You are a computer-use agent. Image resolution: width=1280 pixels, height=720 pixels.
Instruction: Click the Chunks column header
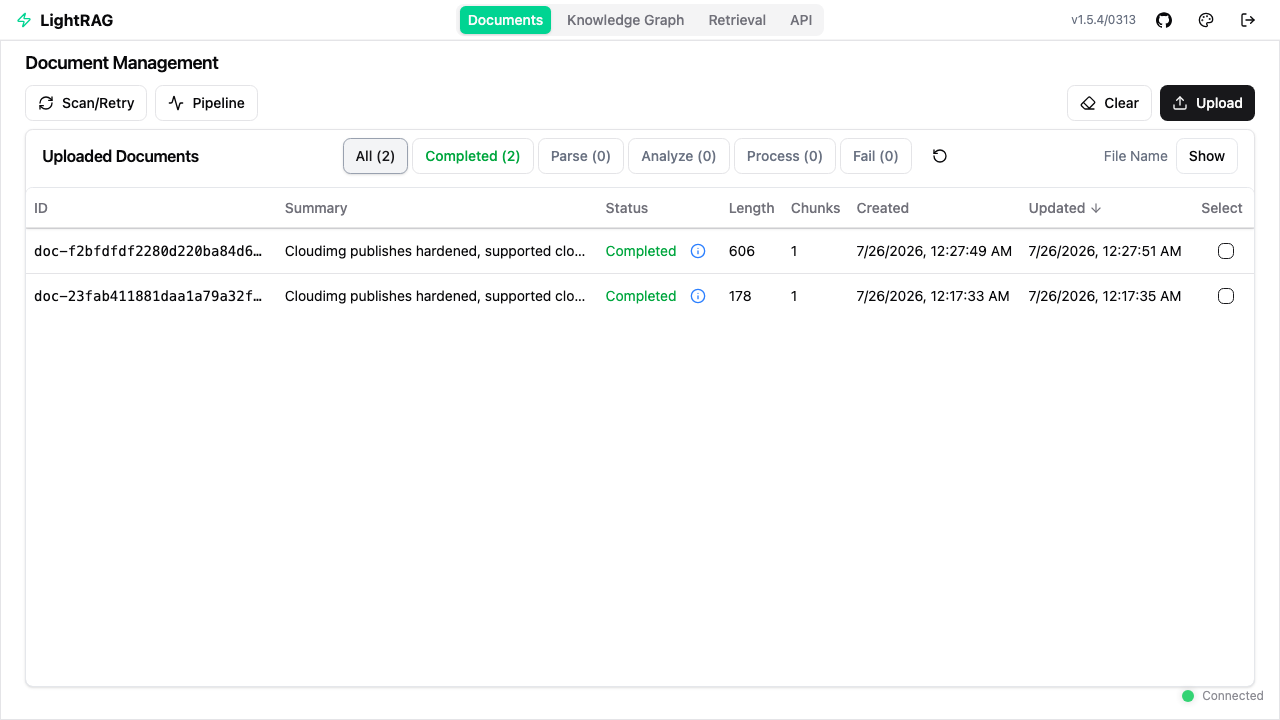point(816,208)
